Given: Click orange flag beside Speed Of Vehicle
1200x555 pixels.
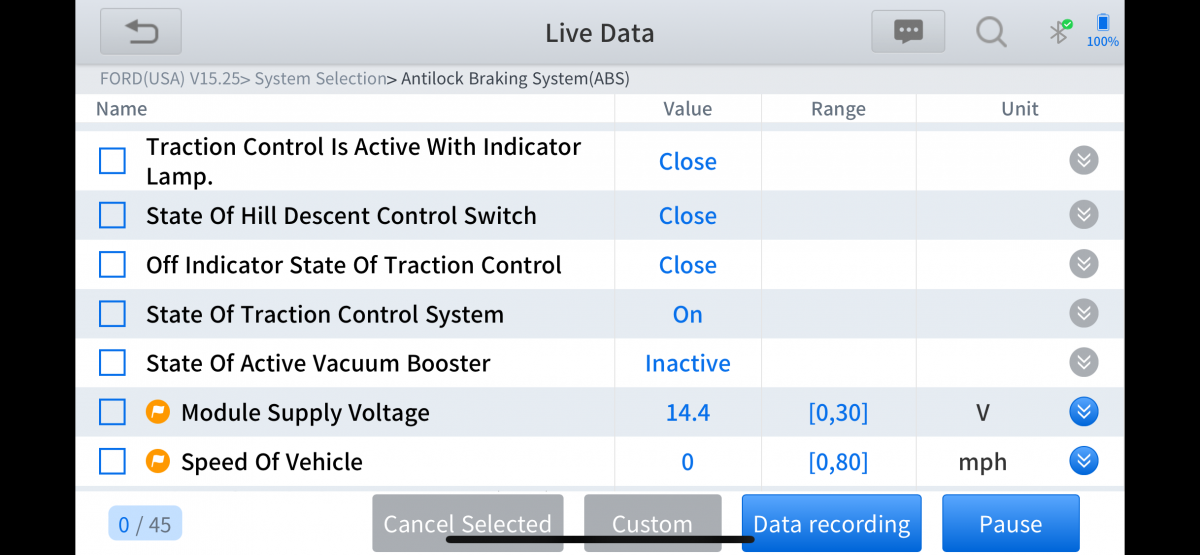Looking at the screenshot, I should click(158, 461).
